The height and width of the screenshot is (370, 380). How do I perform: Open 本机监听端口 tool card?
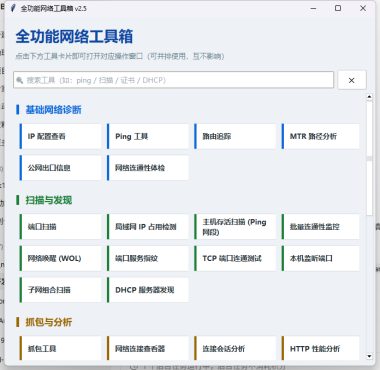coord(321,258)
